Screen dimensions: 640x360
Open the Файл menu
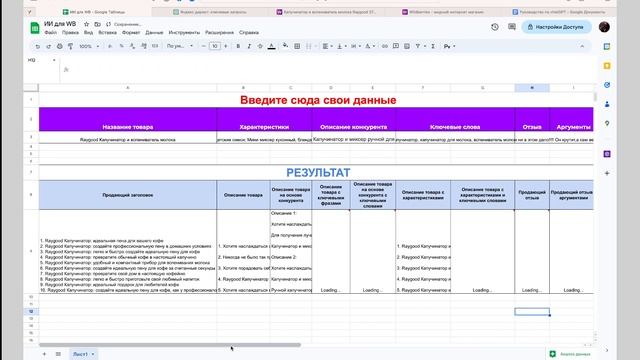[51, 32]
